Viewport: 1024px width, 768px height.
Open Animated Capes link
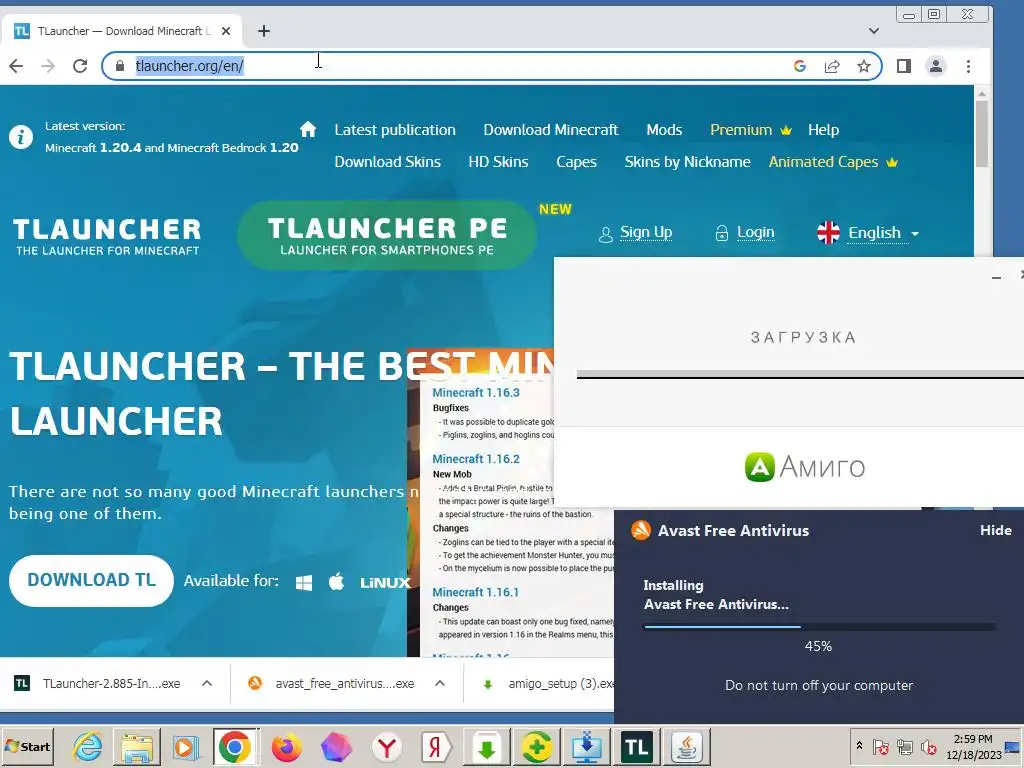pos(833,162)
